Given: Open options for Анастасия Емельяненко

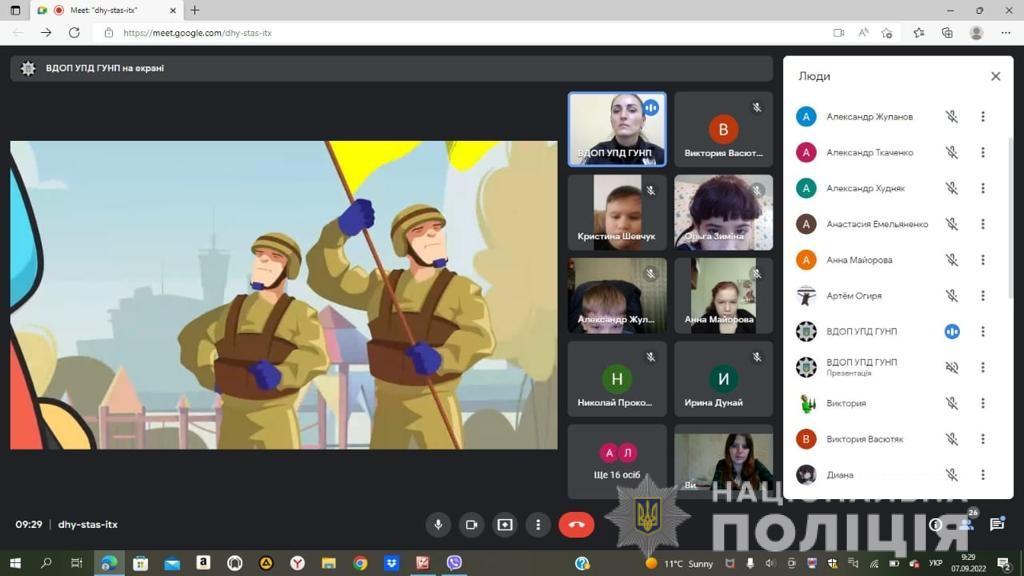Looking at the screenshot, I should point(982,224).
